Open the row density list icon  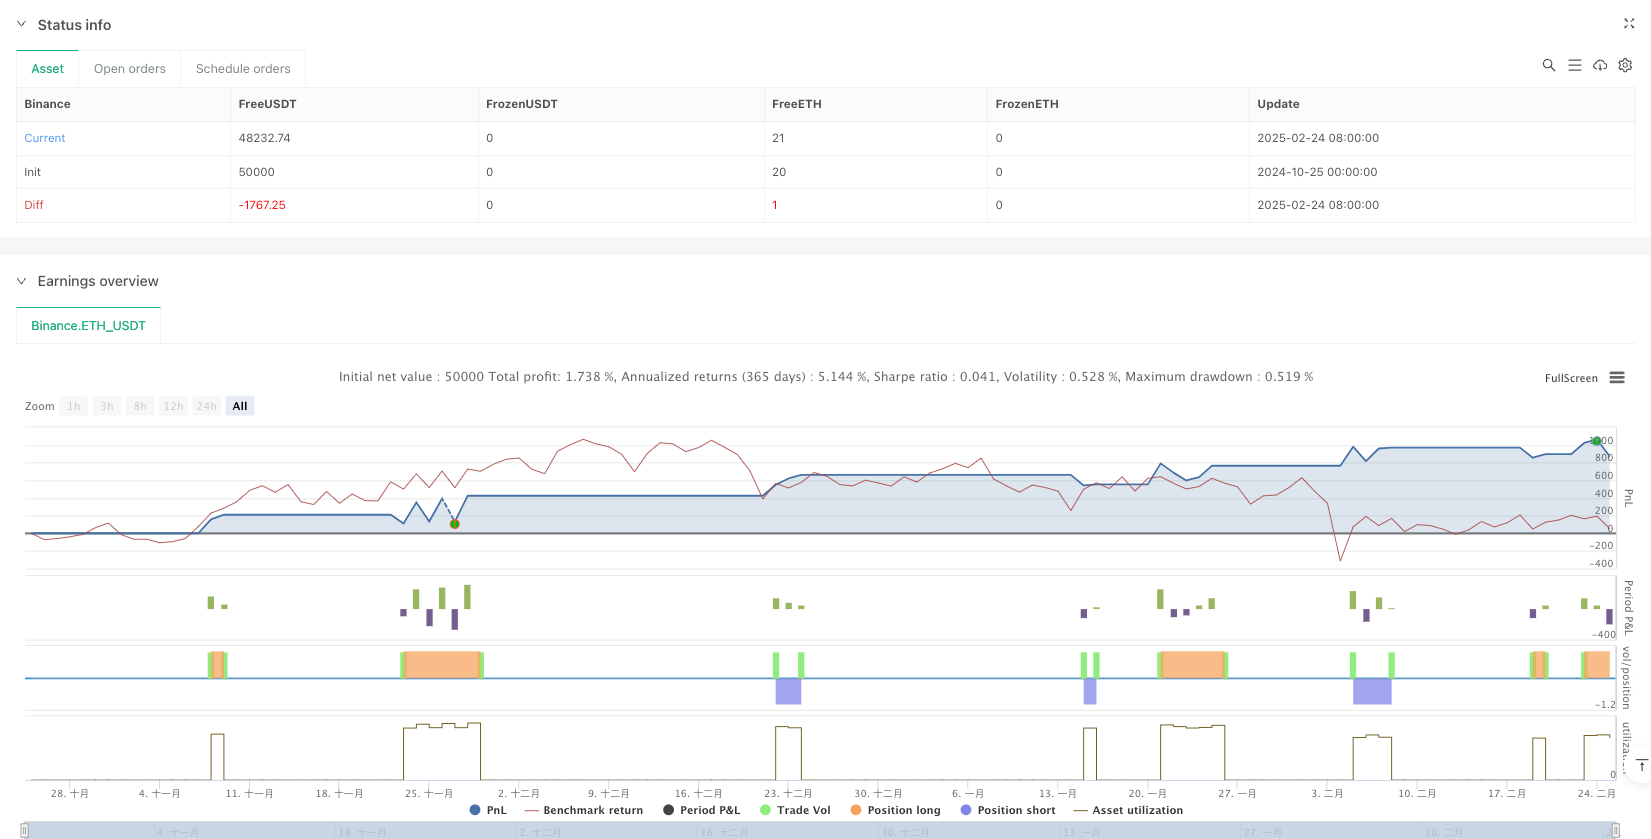[1574, 65]
